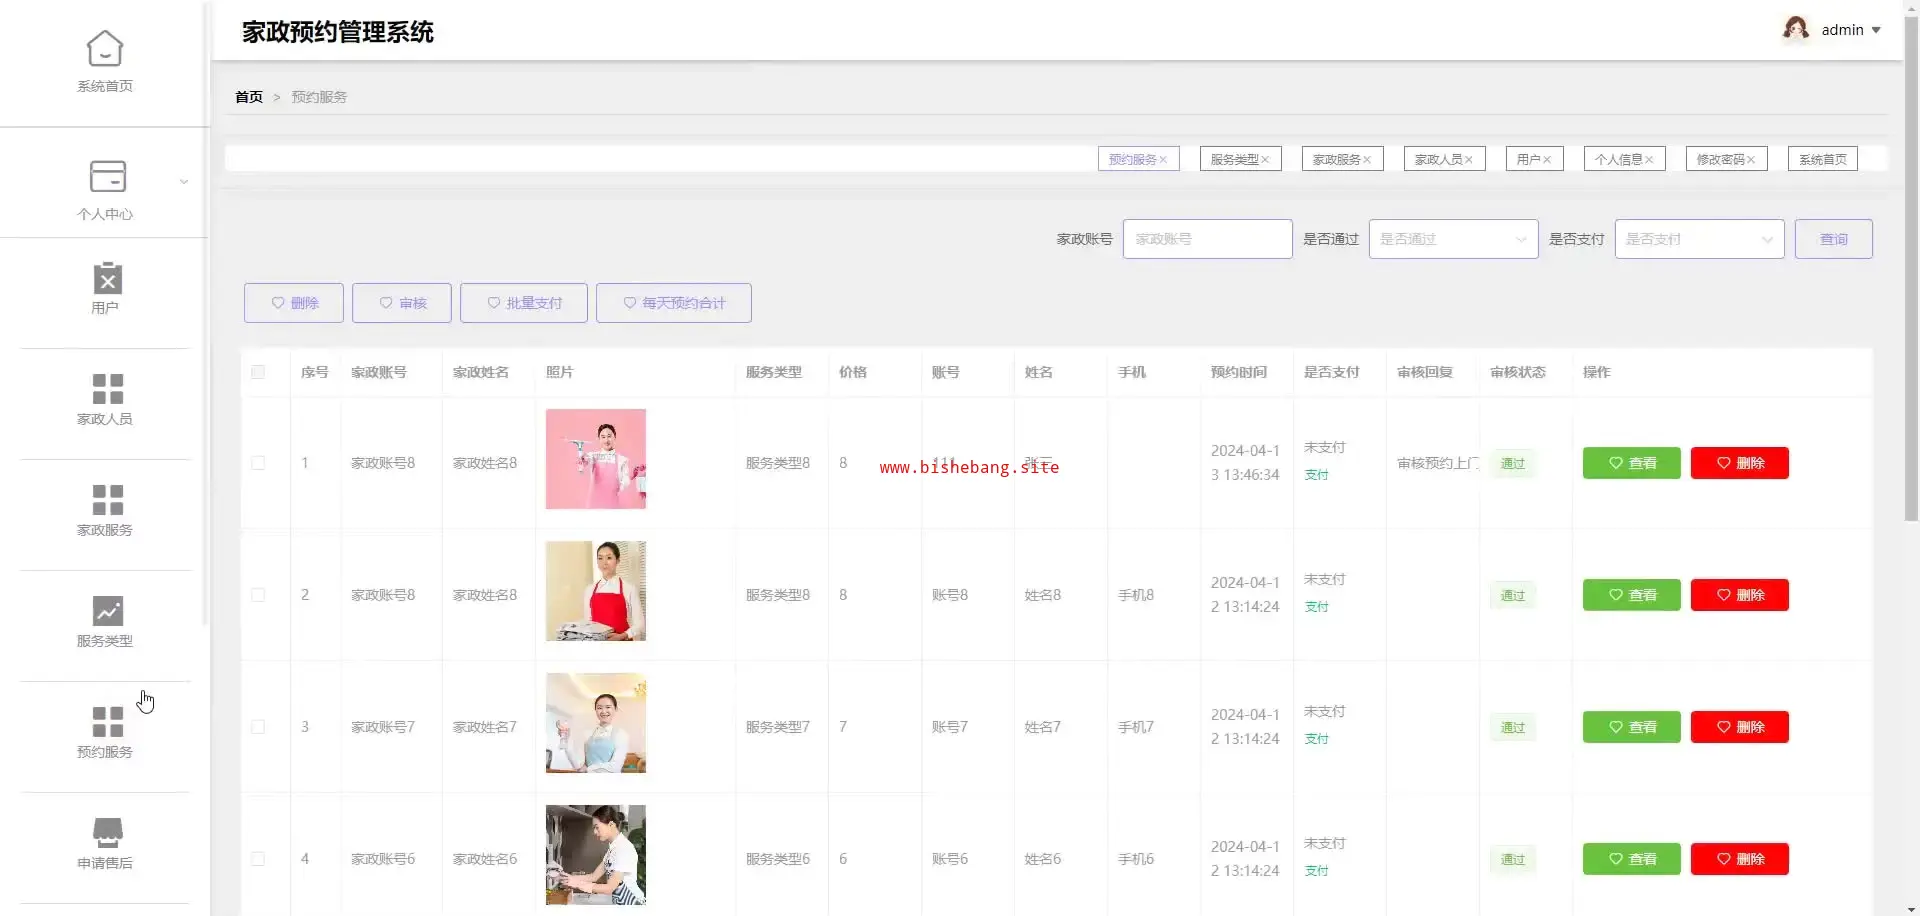Click the 支付 link in row 3
Image resolution: width=1920 pixels, height=916 pixels.
tap(1317, 739)
